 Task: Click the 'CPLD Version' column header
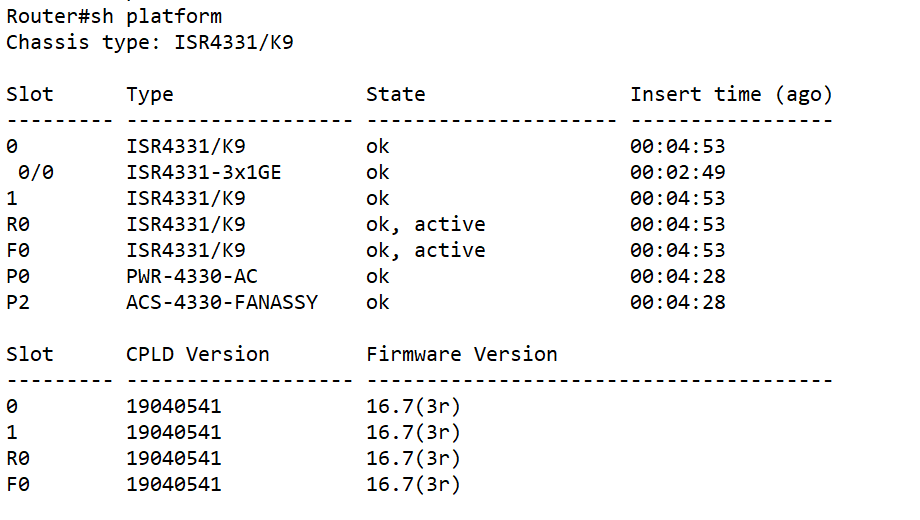tap(198, 354)
